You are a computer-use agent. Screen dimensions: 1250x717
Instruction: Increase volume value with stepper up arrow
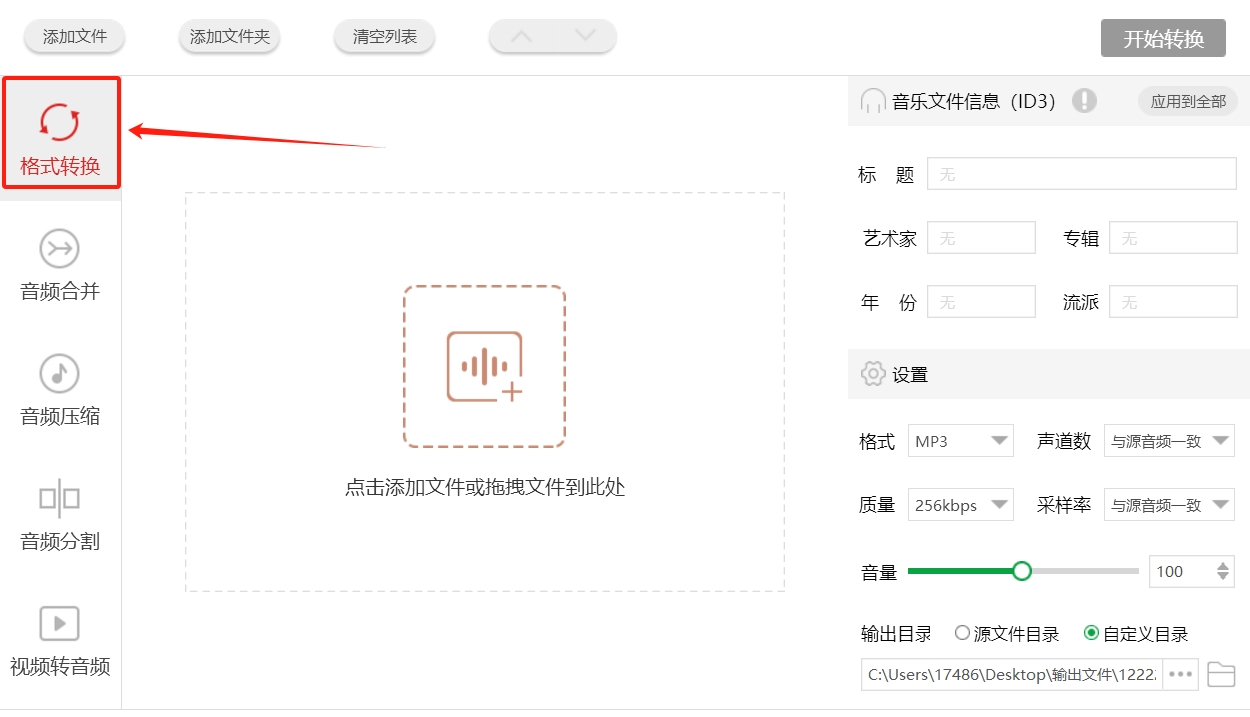tap(1223, 566)
